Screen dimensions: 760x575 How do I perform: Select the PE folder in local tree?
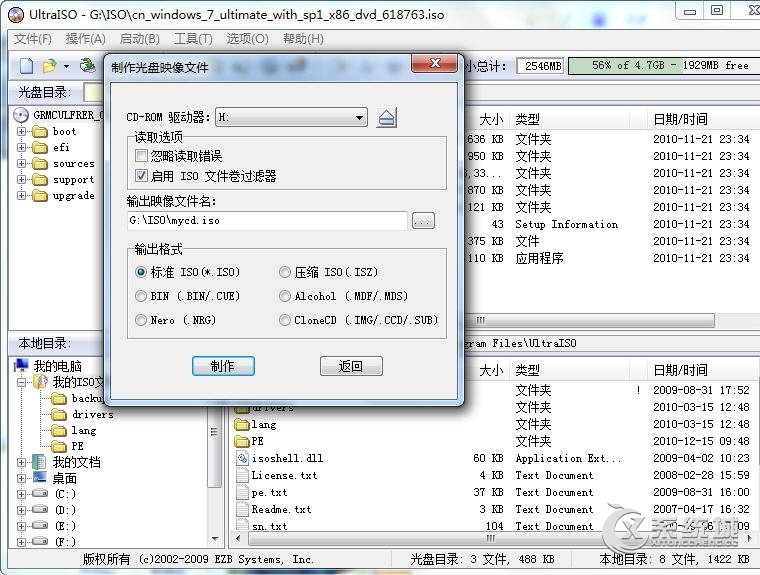pos(59,446)
